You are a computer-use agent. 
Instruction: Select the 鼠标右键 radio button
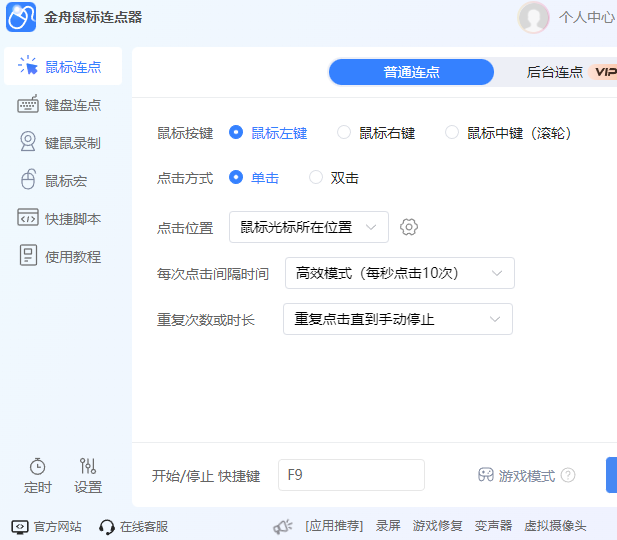click(x=344, y=132)
